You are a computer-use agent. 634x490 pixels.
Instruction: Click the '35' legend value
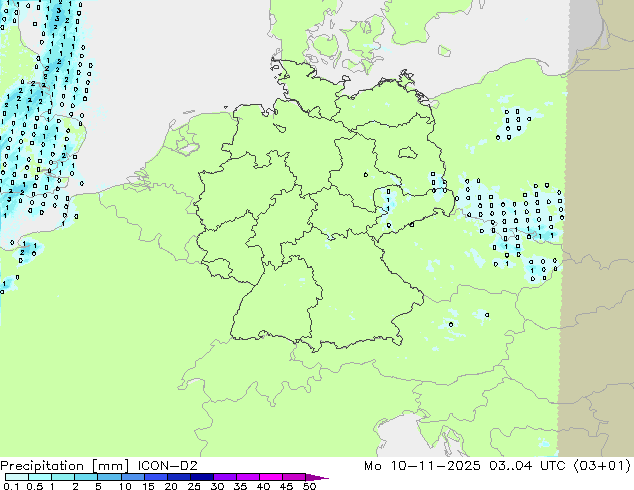(240, 486)
